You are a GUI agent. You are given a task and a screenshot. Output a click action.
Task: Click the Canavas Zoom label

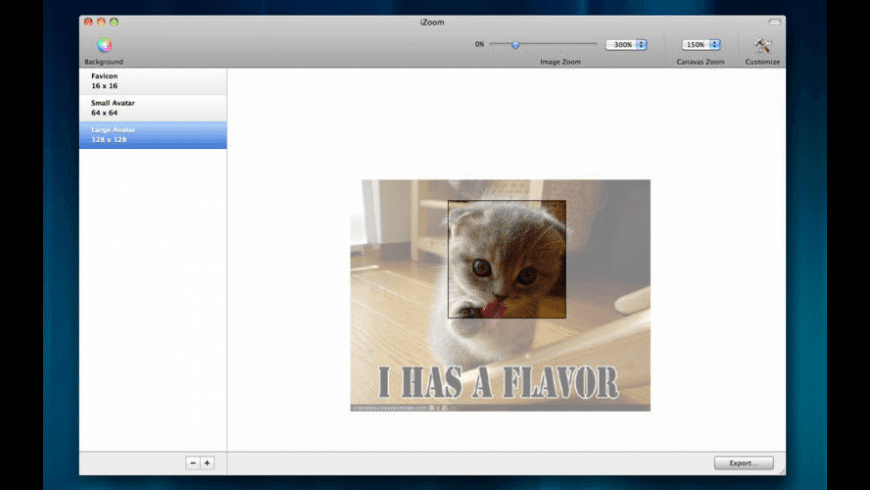[700, 62]
